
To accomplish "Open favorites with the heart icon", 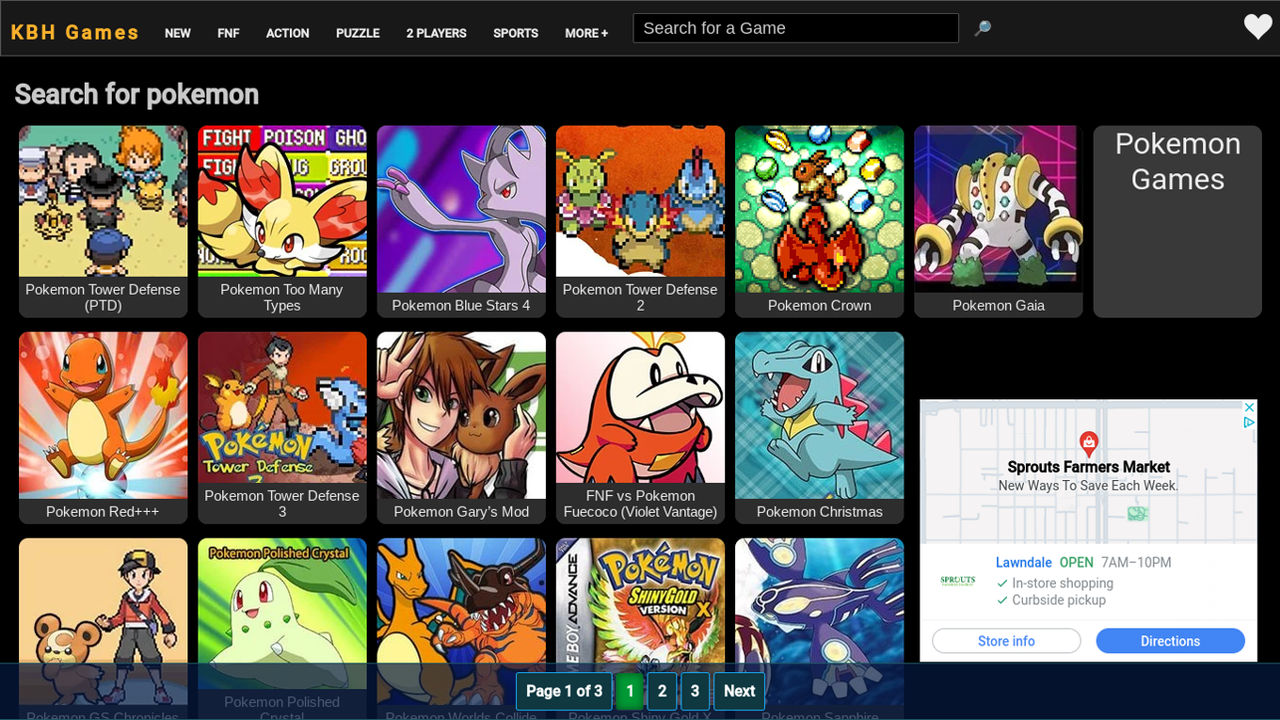I will coord(1258,27).
